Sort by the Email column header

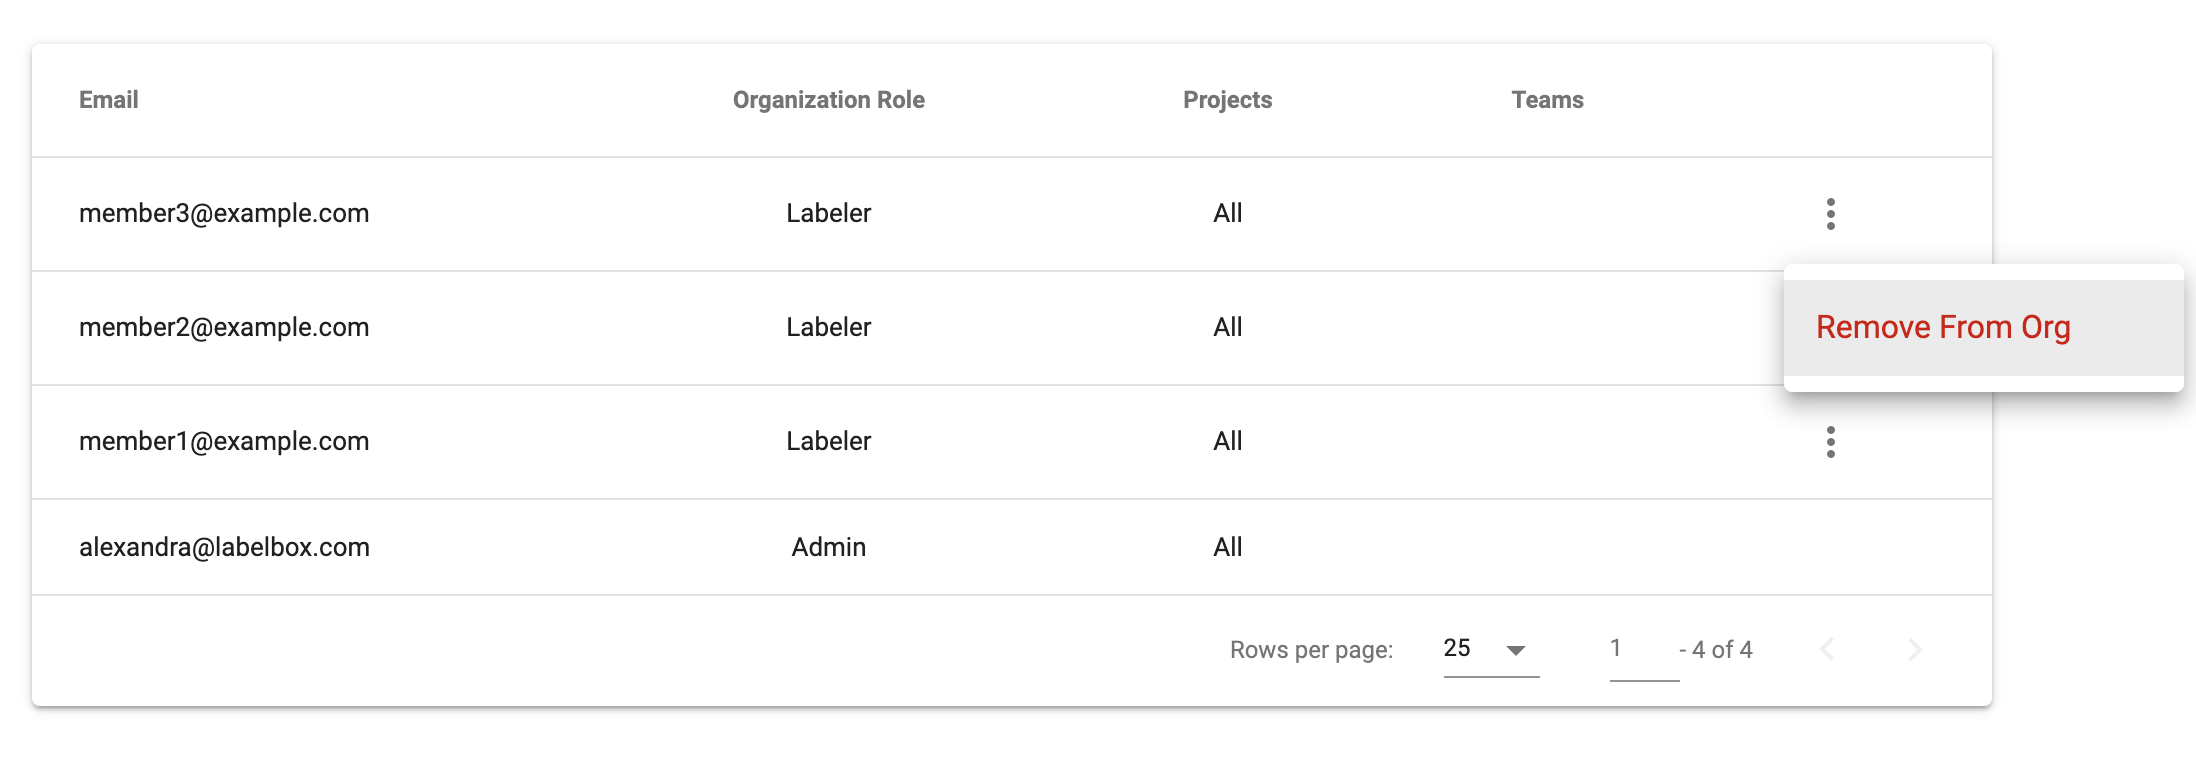[109, 100]
